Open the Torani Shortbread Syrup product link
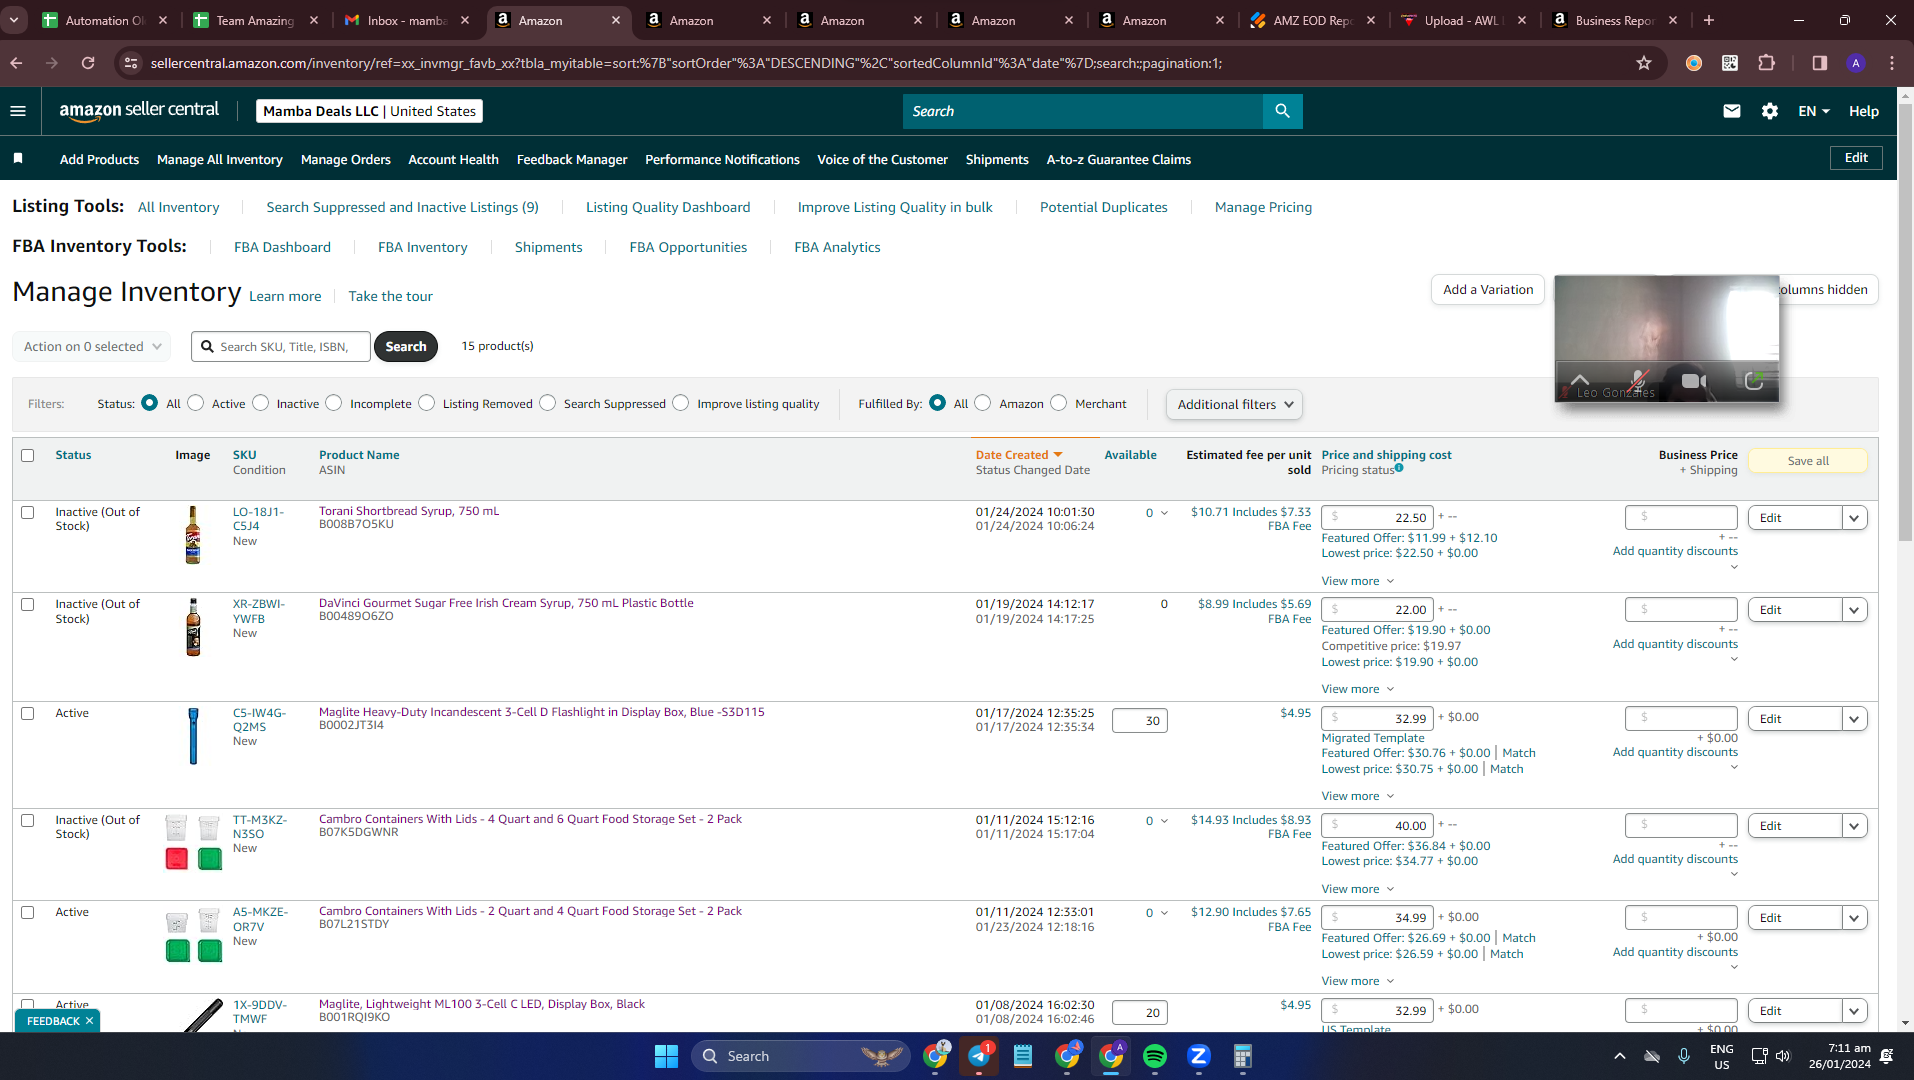The image size is (1914, 1080). point(409,511)
